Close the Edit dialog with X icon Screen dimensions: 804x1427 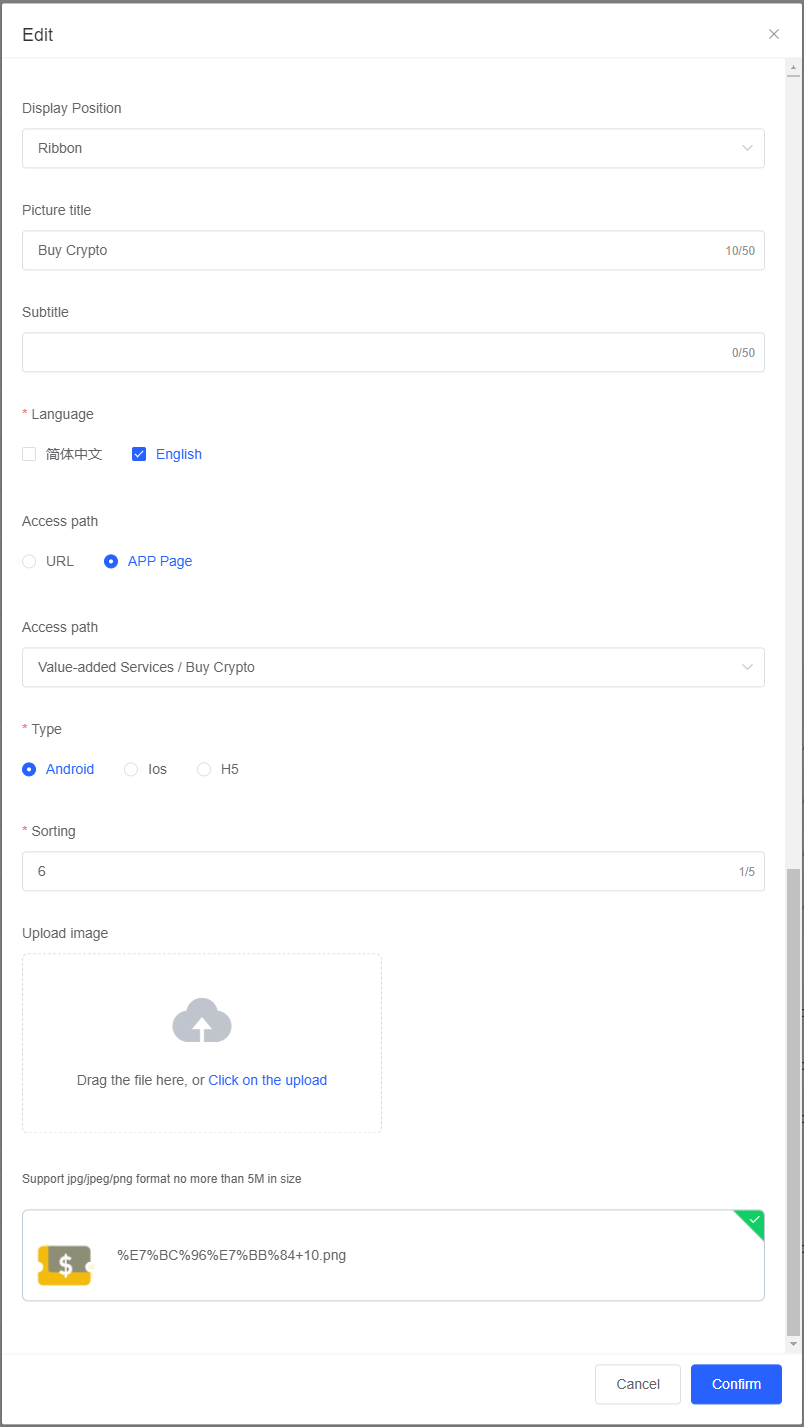773,34
